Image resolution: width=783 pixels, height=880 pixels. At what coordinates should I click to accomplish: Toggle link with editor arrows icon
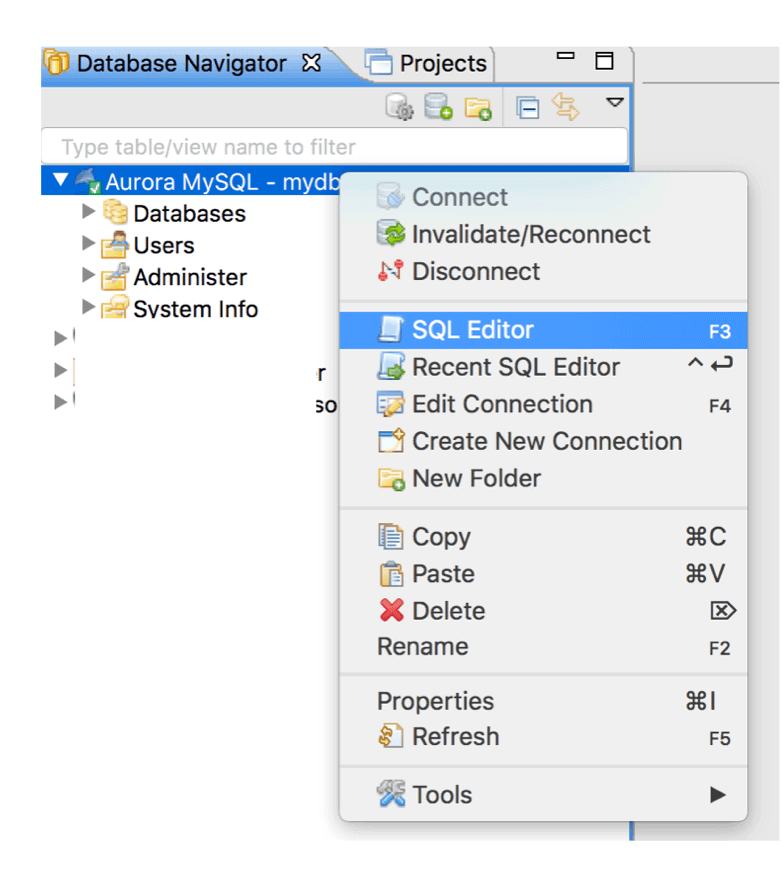point(565,107)
